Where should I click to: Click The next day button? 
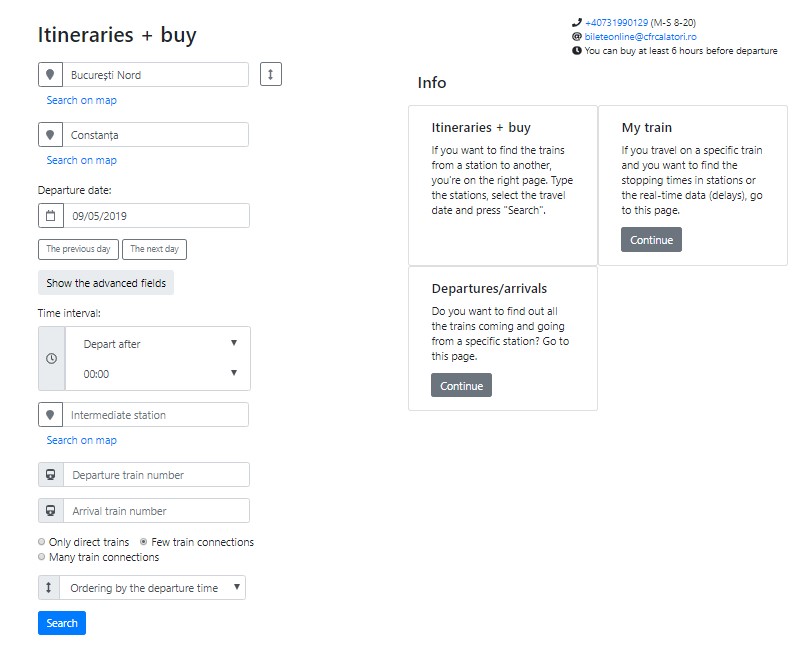(x=154, y=249)
